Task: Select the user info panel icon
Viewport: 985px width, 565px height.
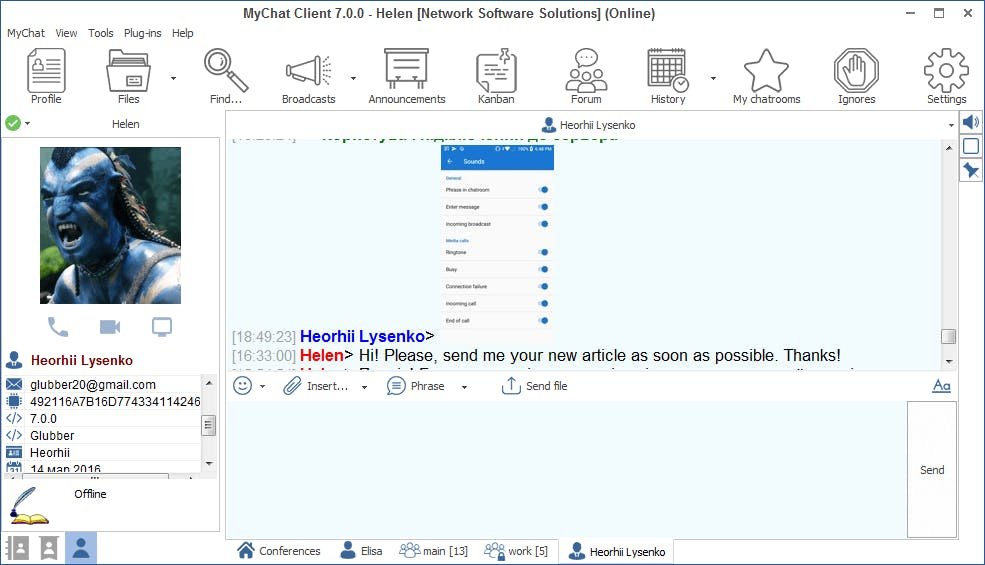Action: point(81,548)
